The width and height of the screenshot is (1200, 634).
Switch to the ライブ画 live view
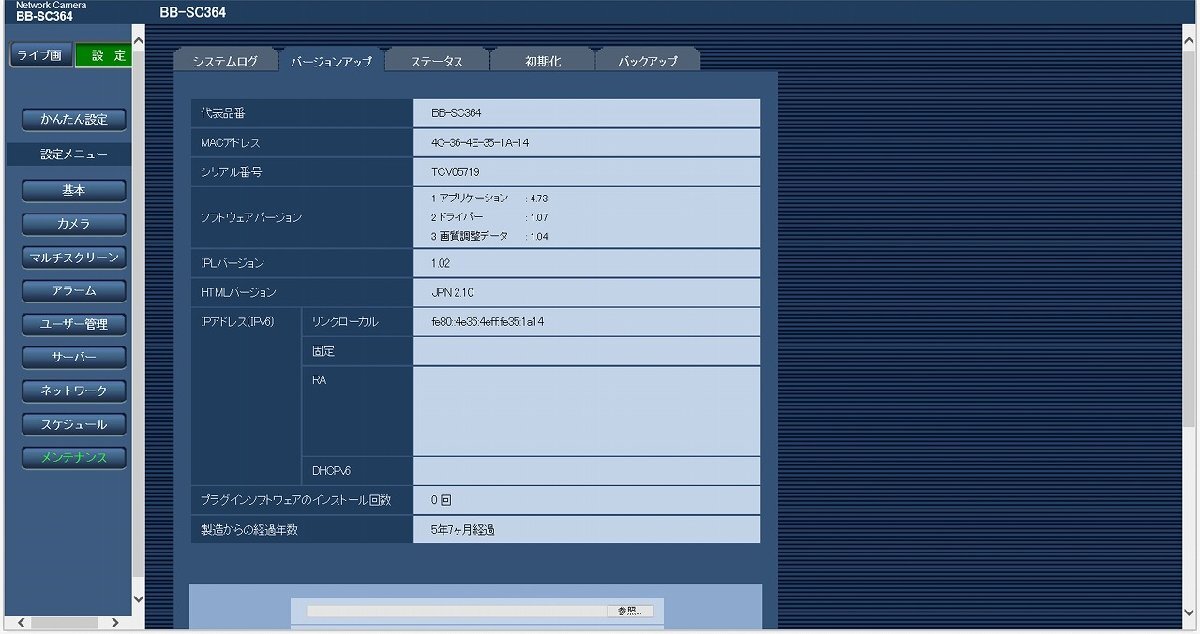[40, 56]
